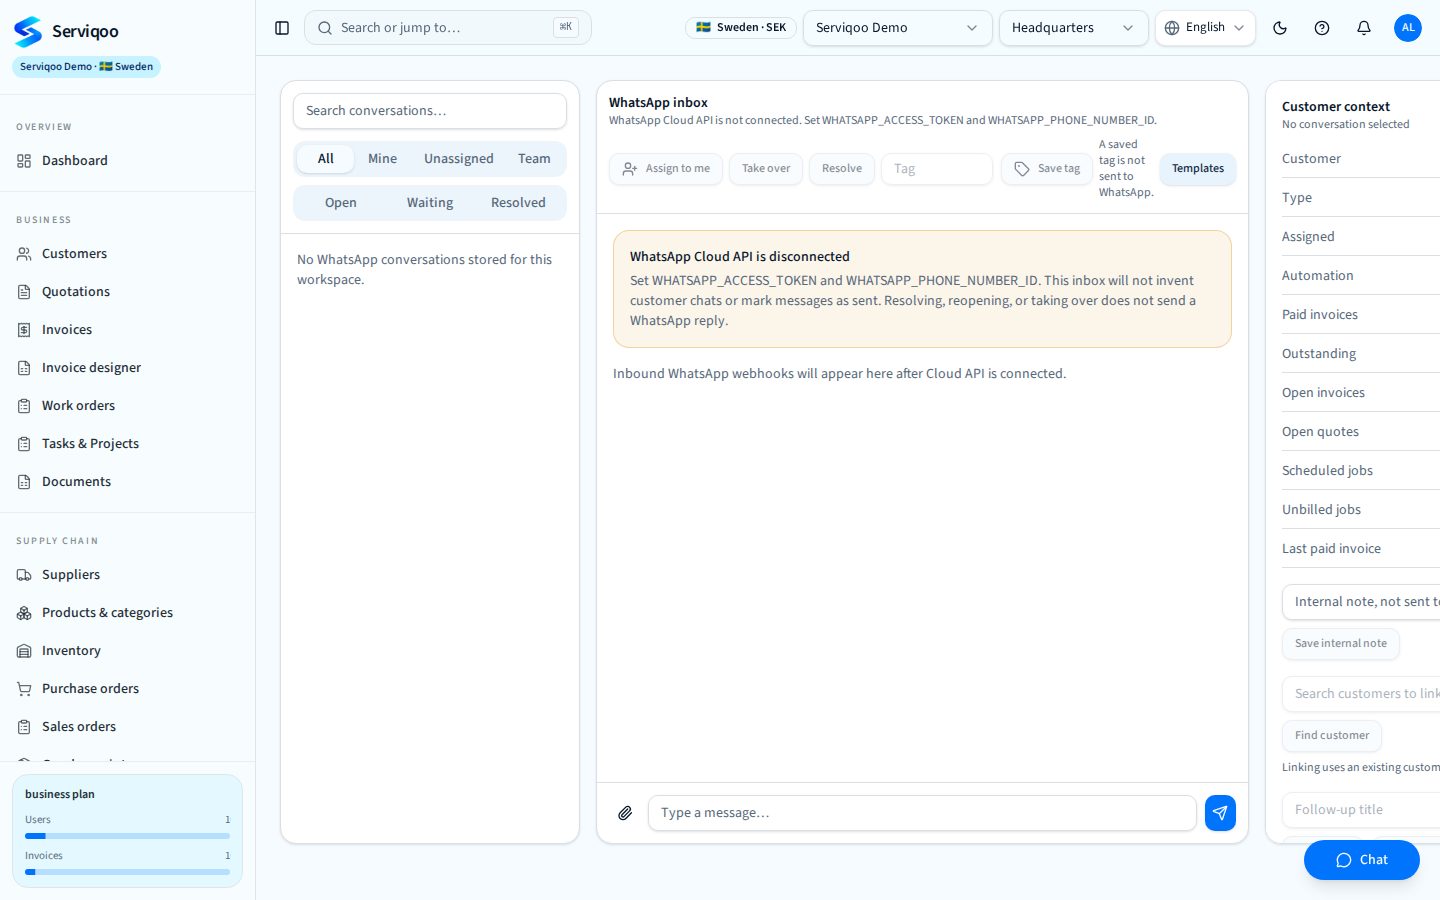
Task: Select the All conversations filter
Action: tap(326, 159)
